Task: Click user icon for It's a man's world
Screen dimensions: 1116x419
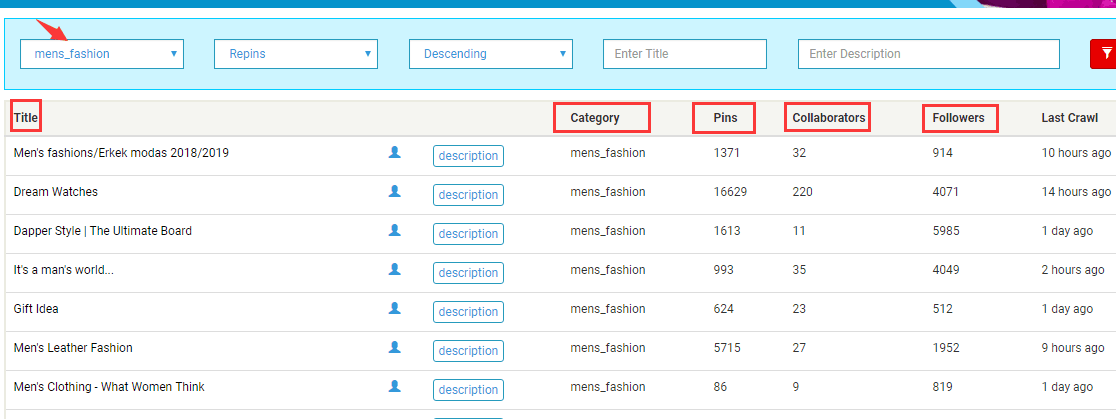Action: (394, 269)
